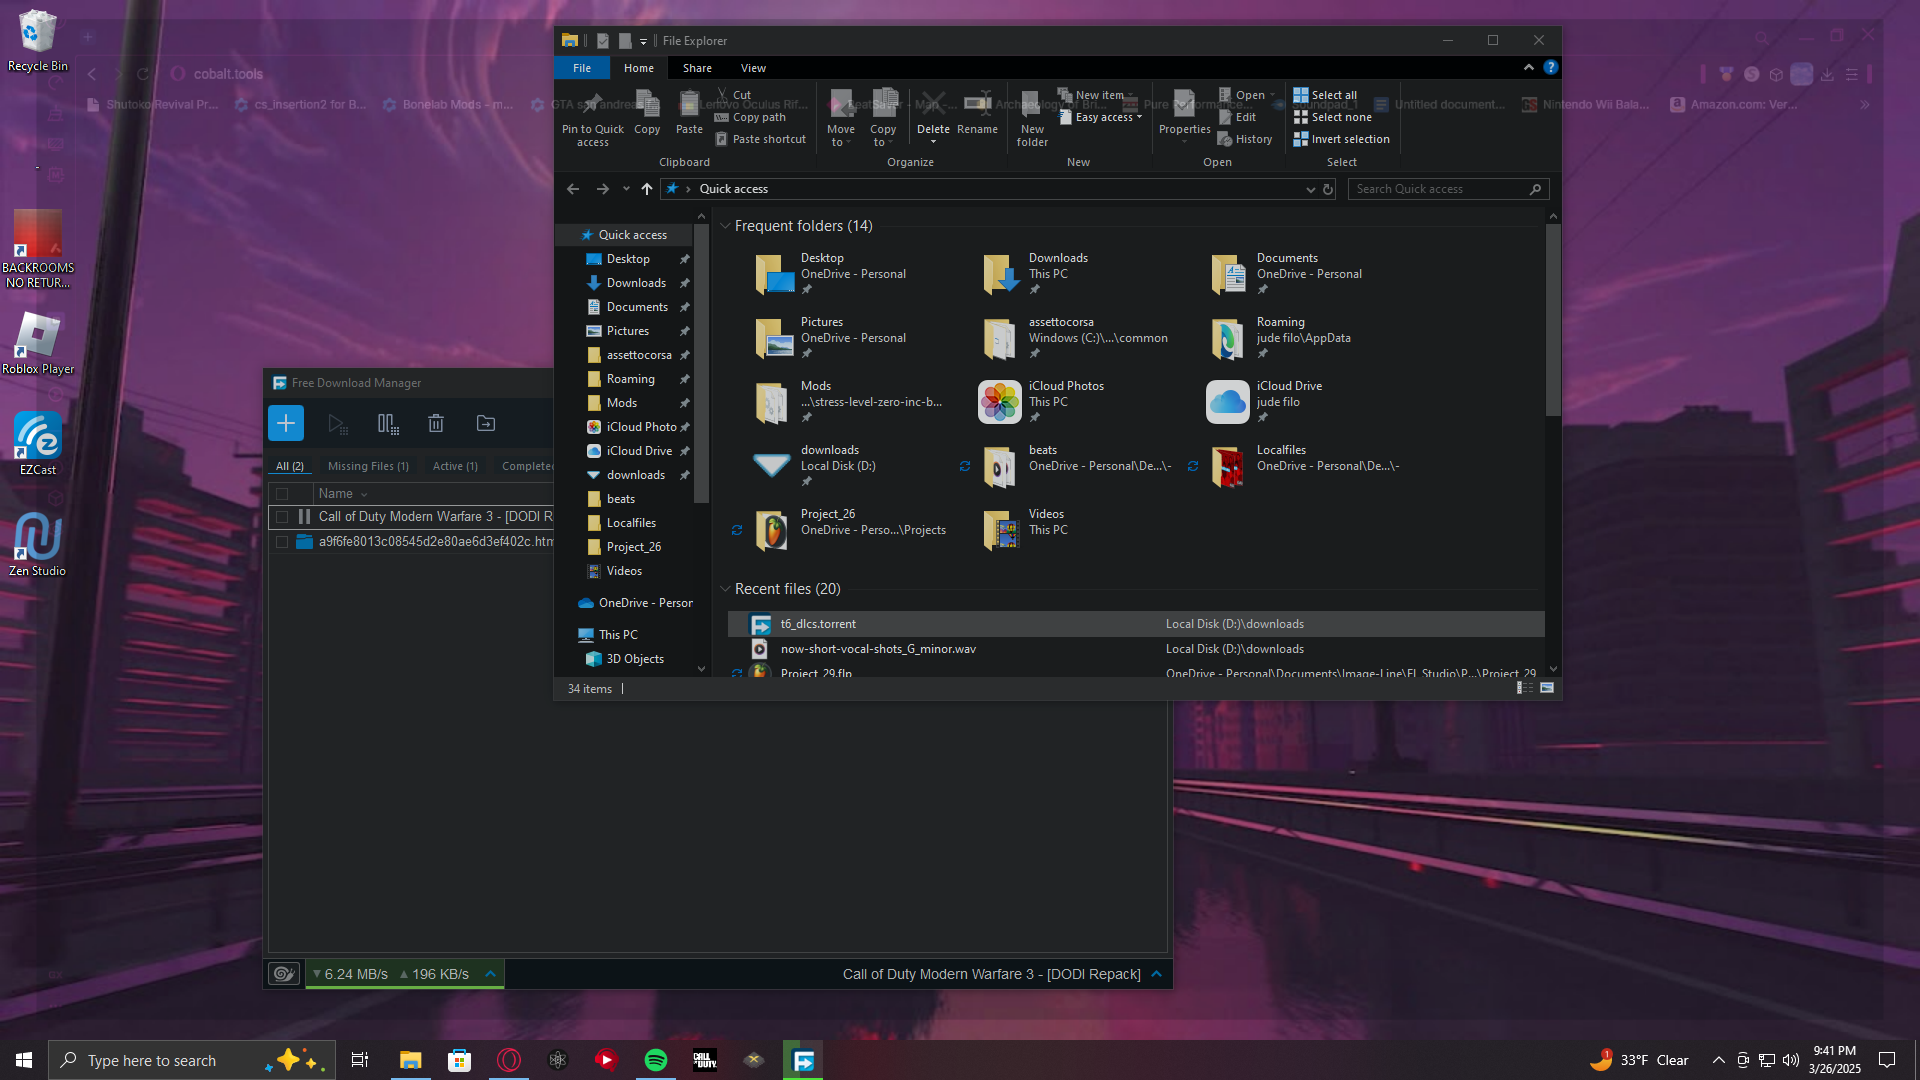Tick the select-all checkbox in Name header
The image size is (1920, 1080).
[x=282, y=494]
